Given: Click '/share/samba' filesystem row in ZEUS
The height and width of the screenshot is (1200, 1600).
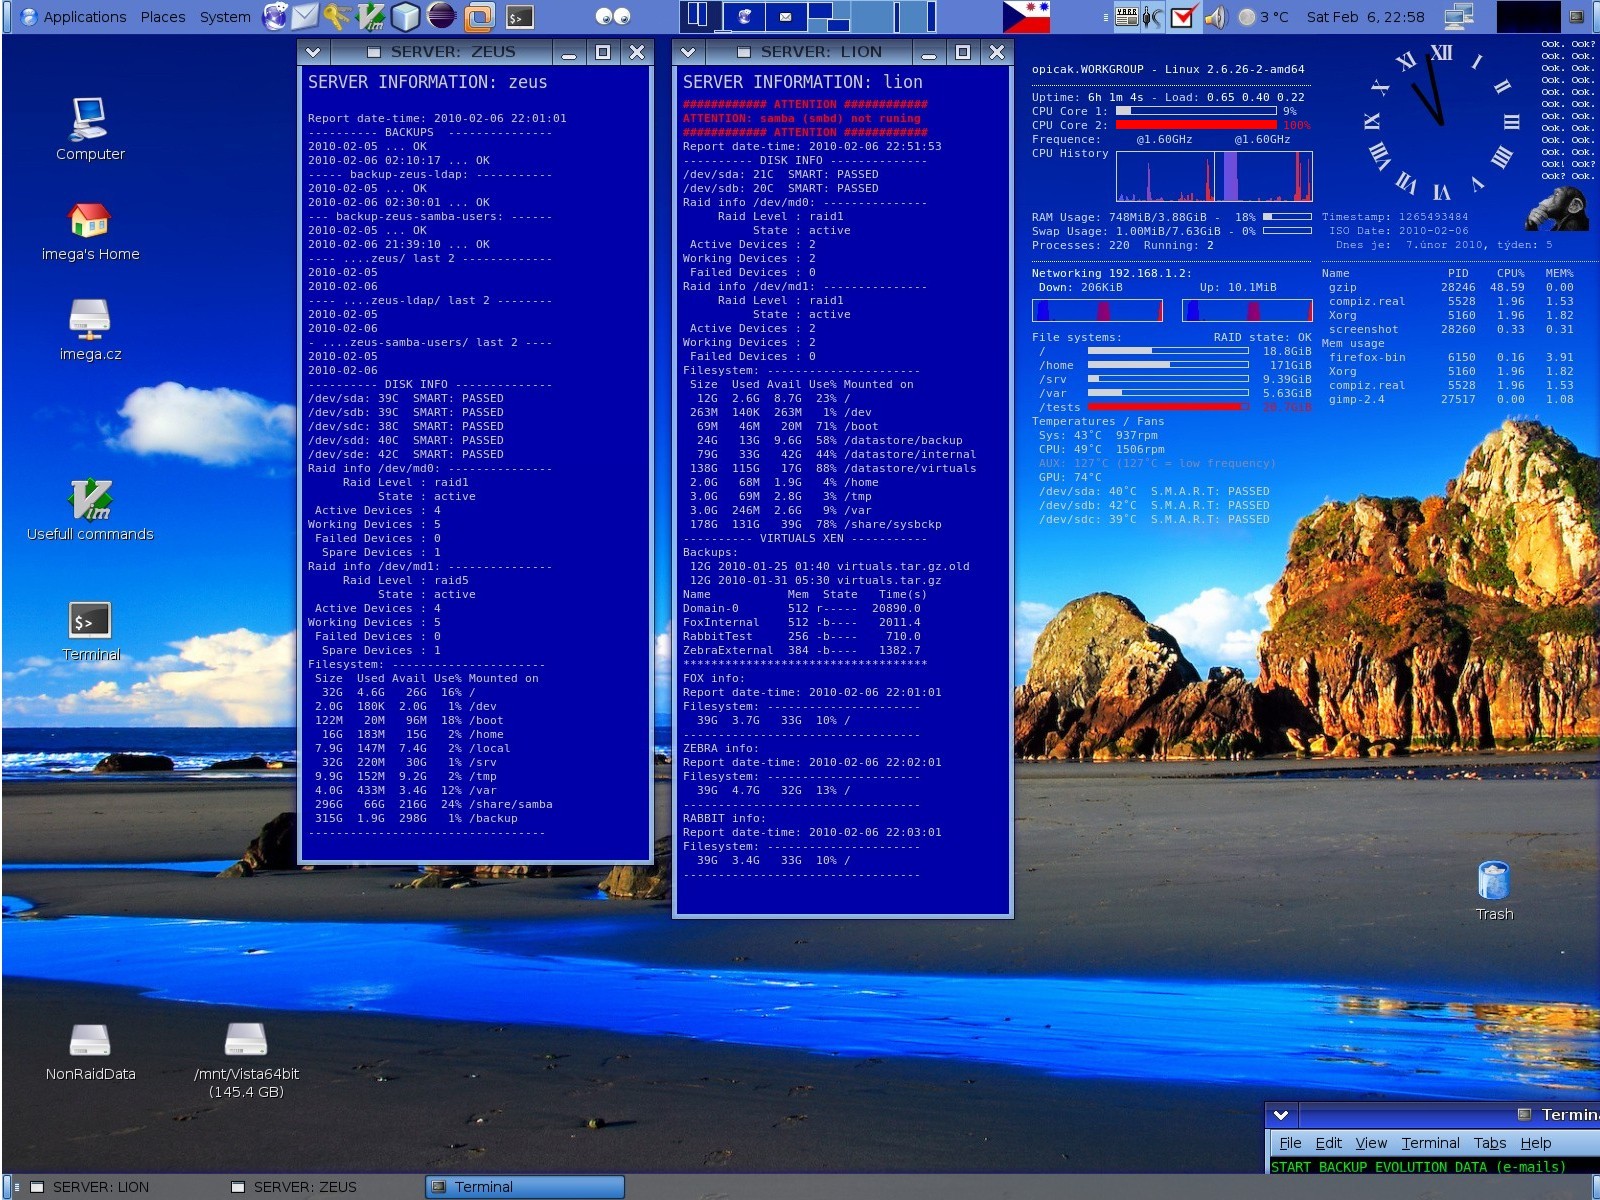Looking at the screenshot, I should pyautogui.click(x=433, y=804).
